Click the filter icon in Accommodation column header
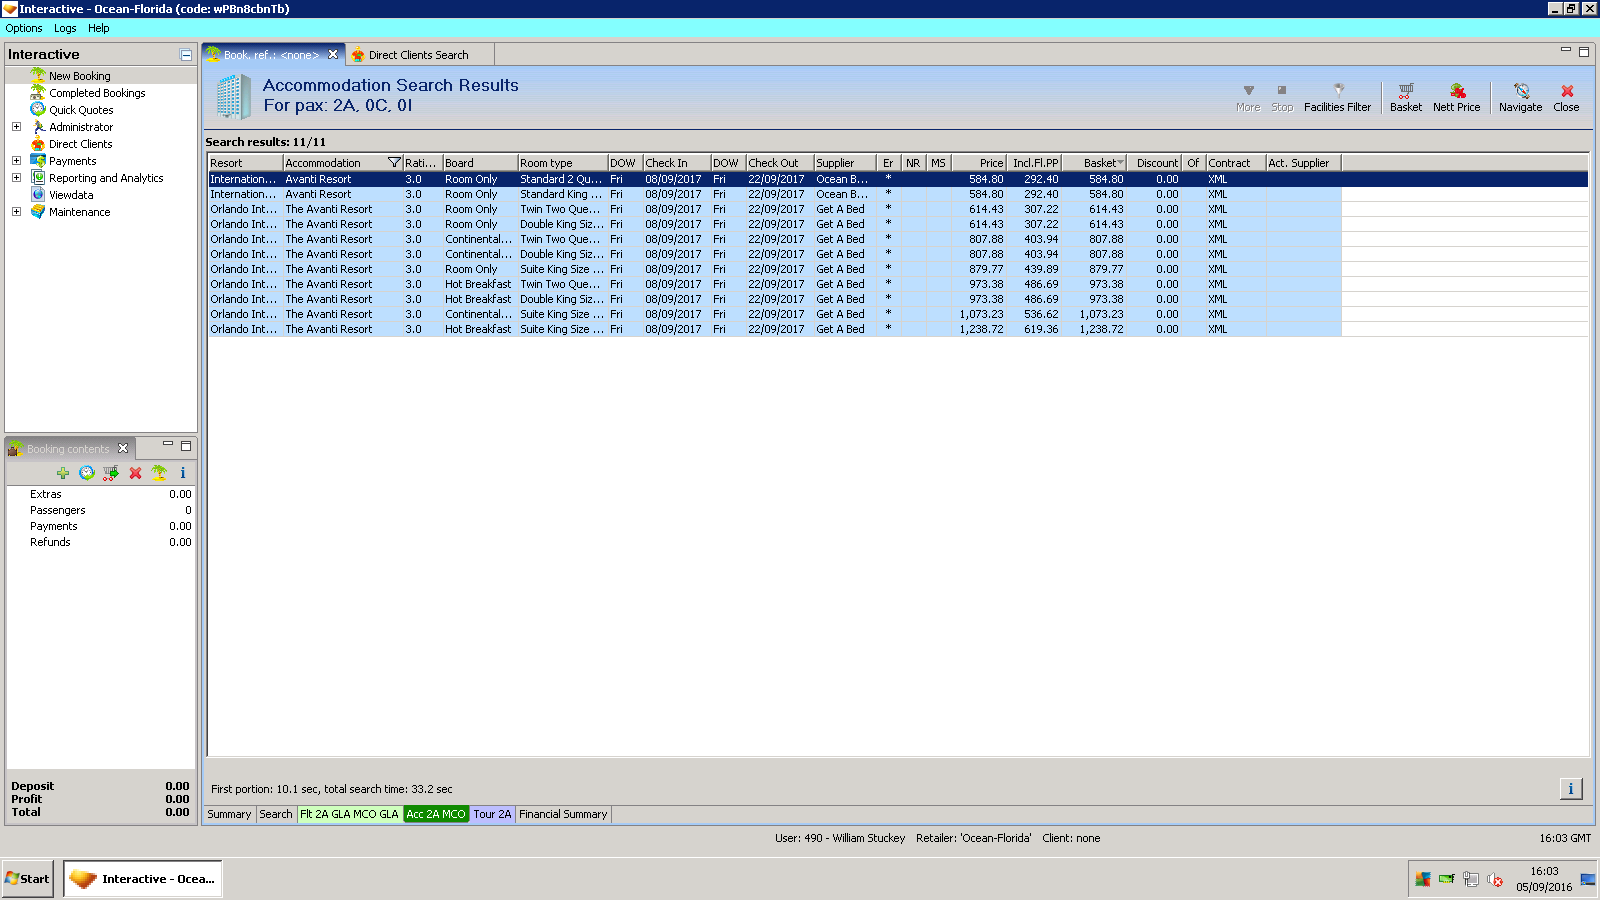This screenshot has height=900, width=1600. (394, 163)
